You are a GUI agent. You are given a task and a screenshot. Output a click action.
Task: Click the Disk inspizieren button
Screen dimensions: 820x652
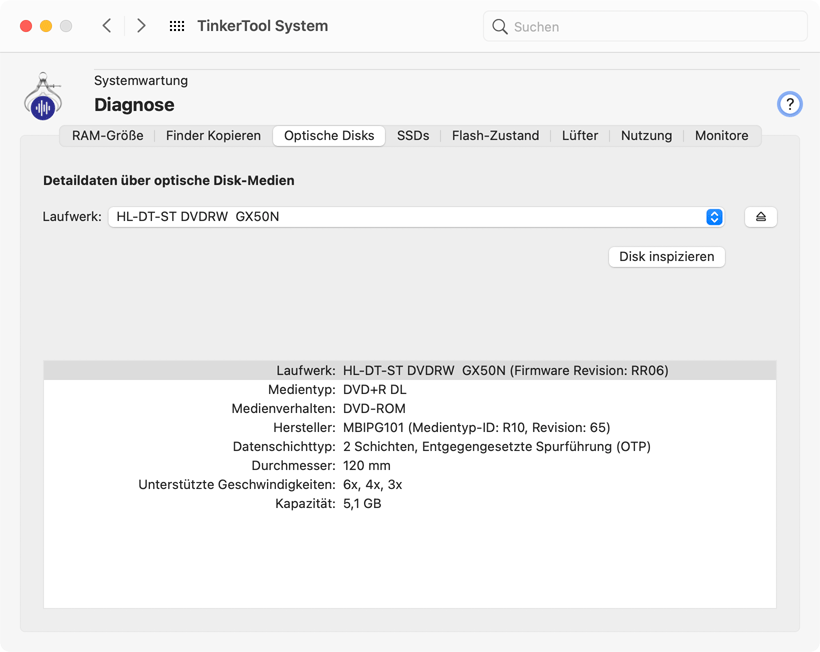point(667,257)
